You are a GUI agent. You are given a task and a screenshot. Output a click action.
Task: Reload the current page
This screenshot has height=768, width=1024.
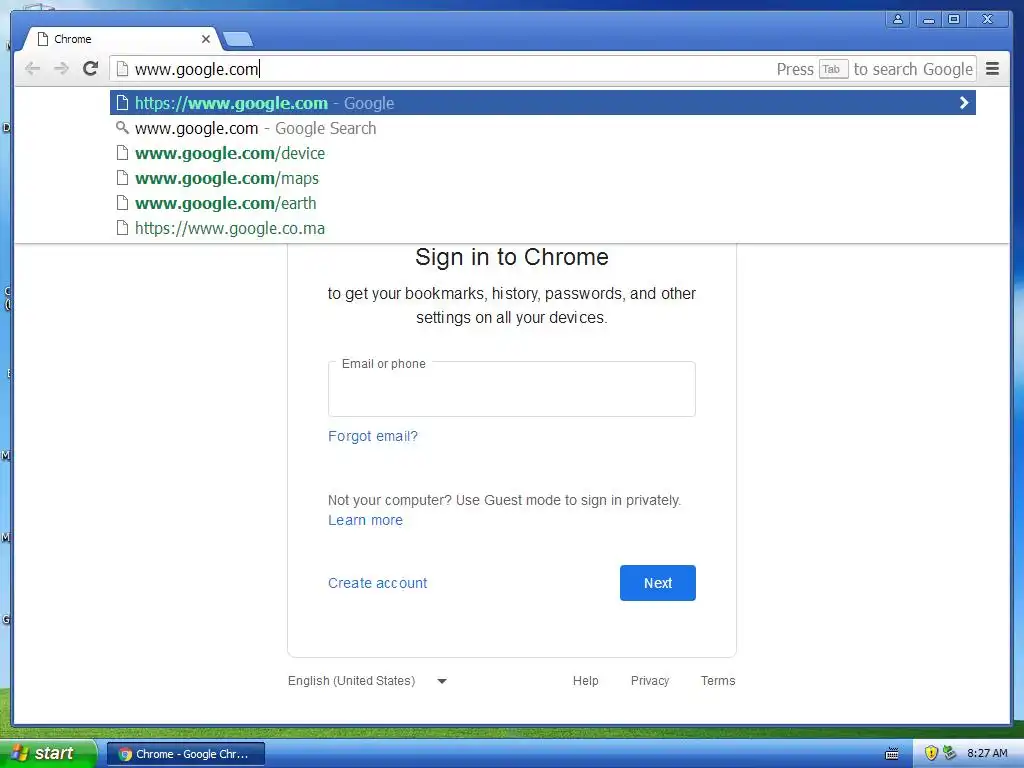tap(91, 69)
